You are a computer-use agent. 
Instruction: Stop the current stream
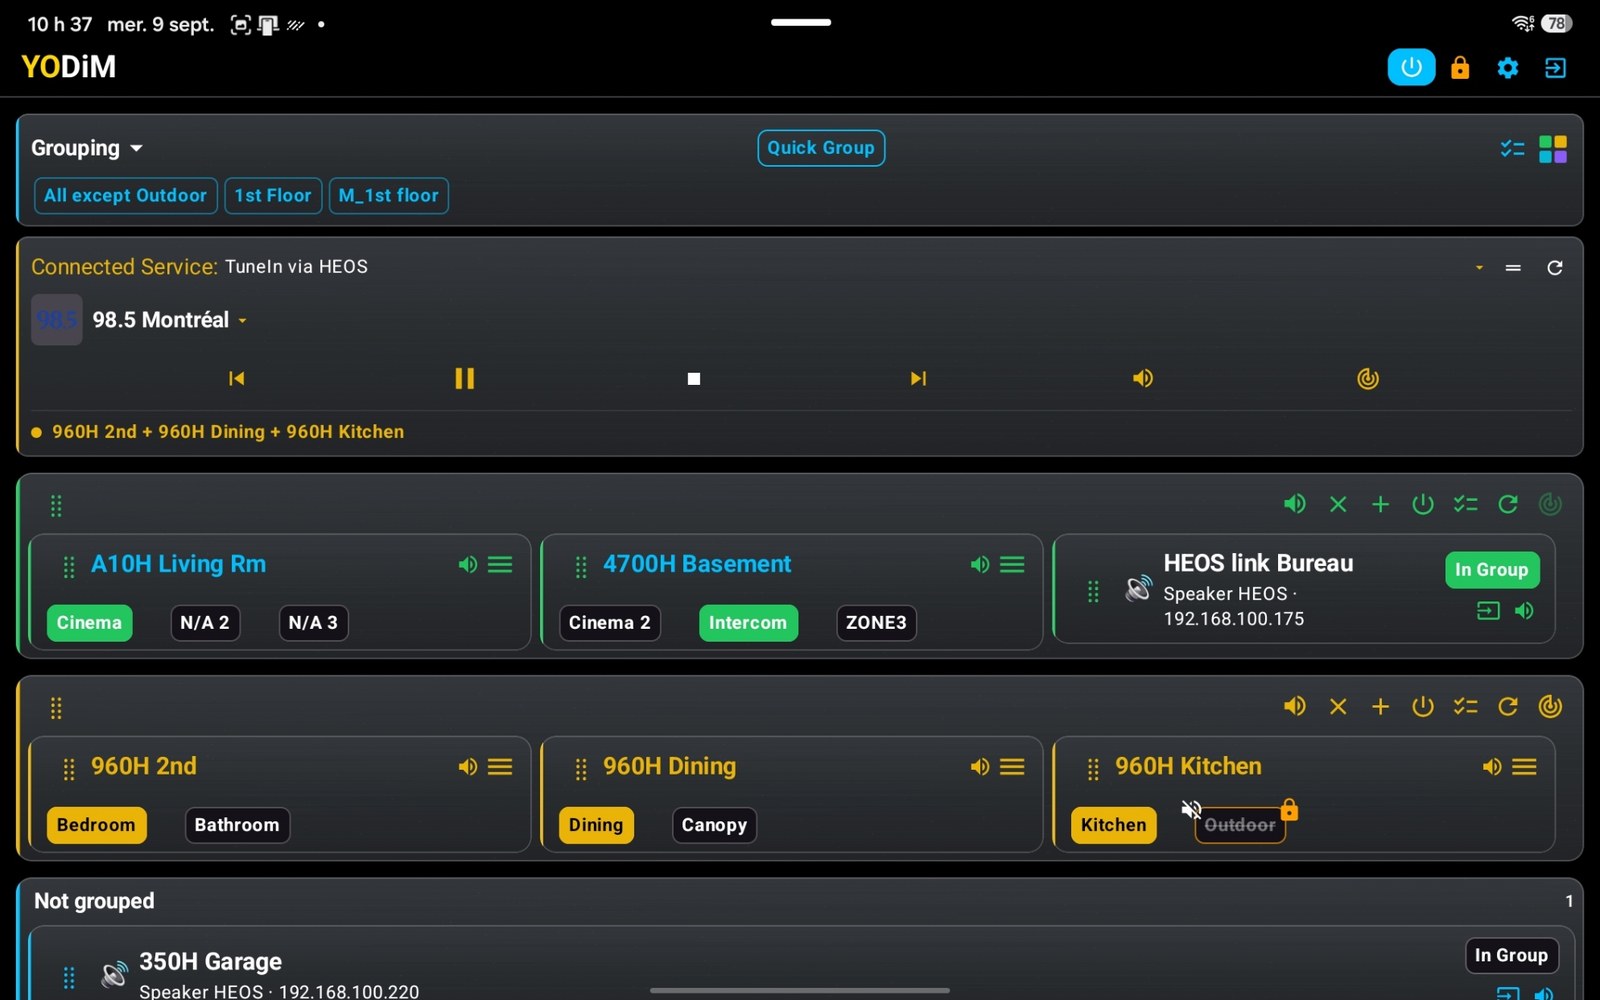point(693,378)
